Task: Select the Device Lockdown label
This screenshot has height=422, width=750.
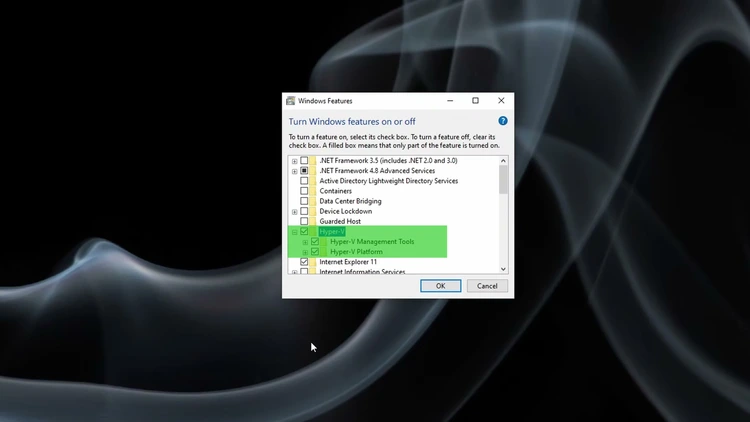Action: (x=345, y=211)
